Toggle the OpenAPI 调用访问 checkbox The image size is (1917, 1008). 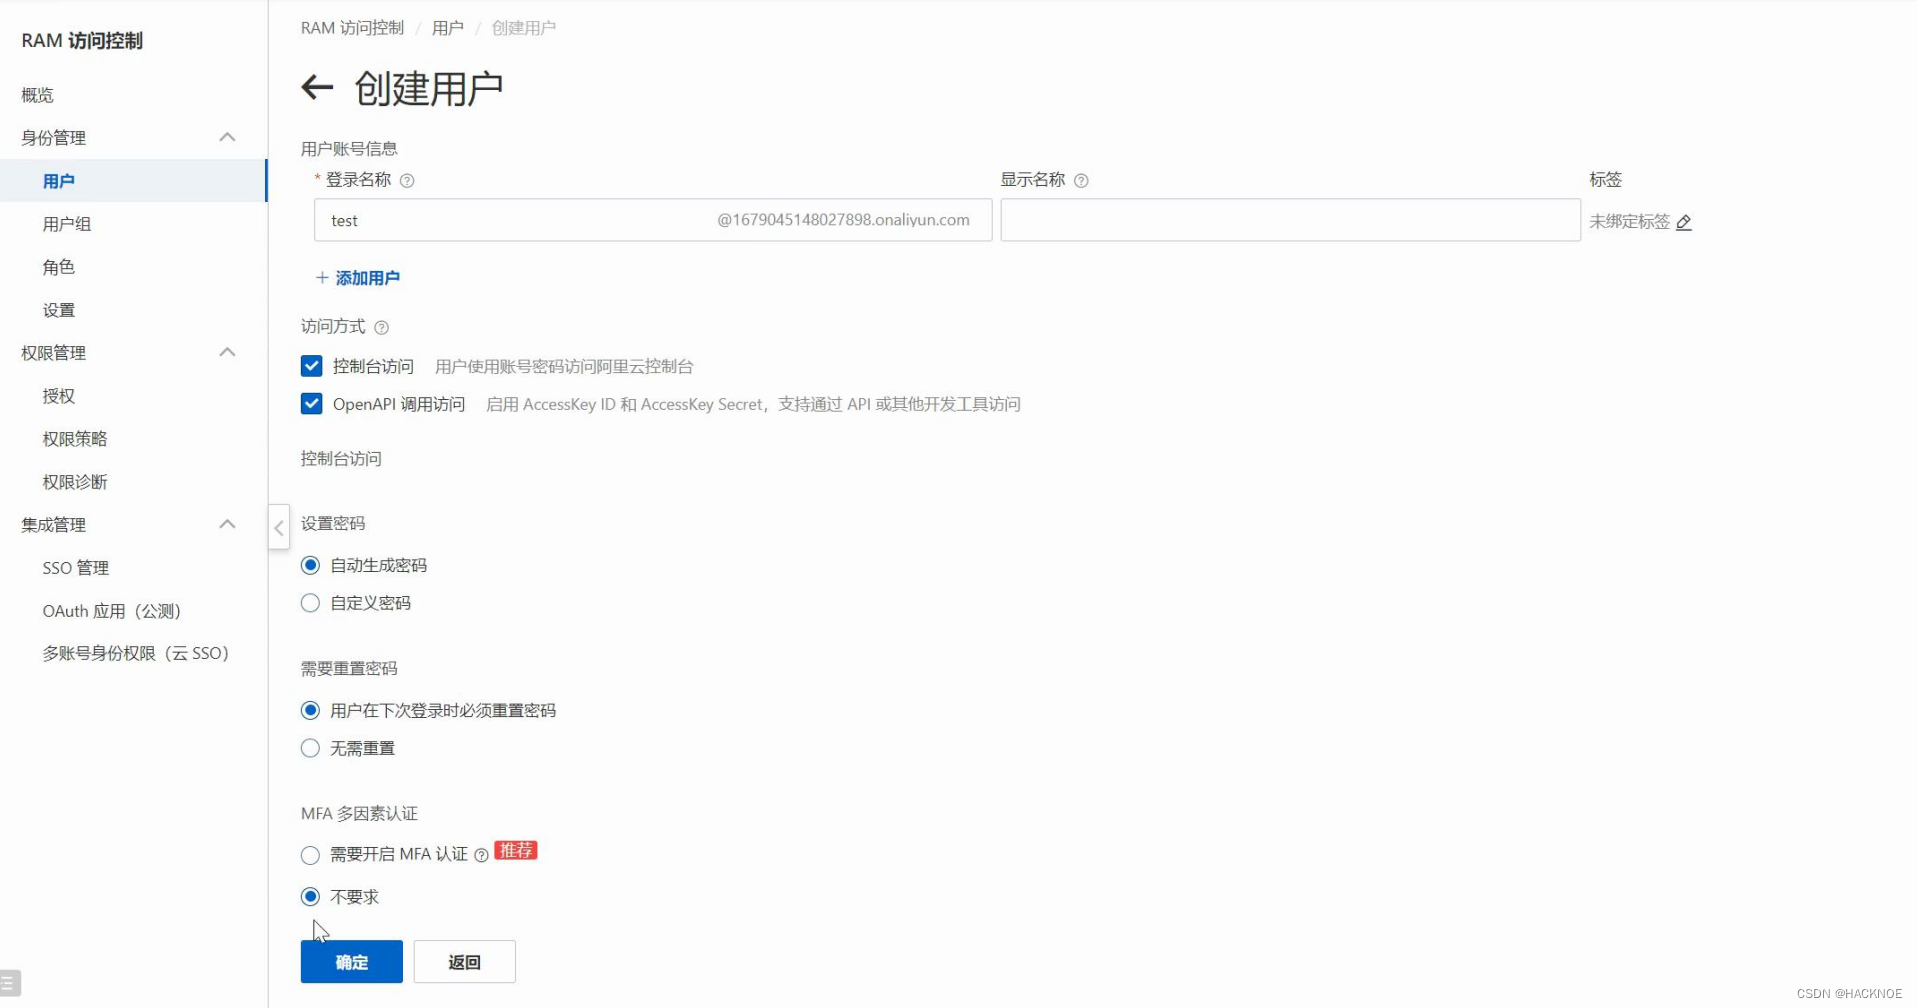point(311,404)
